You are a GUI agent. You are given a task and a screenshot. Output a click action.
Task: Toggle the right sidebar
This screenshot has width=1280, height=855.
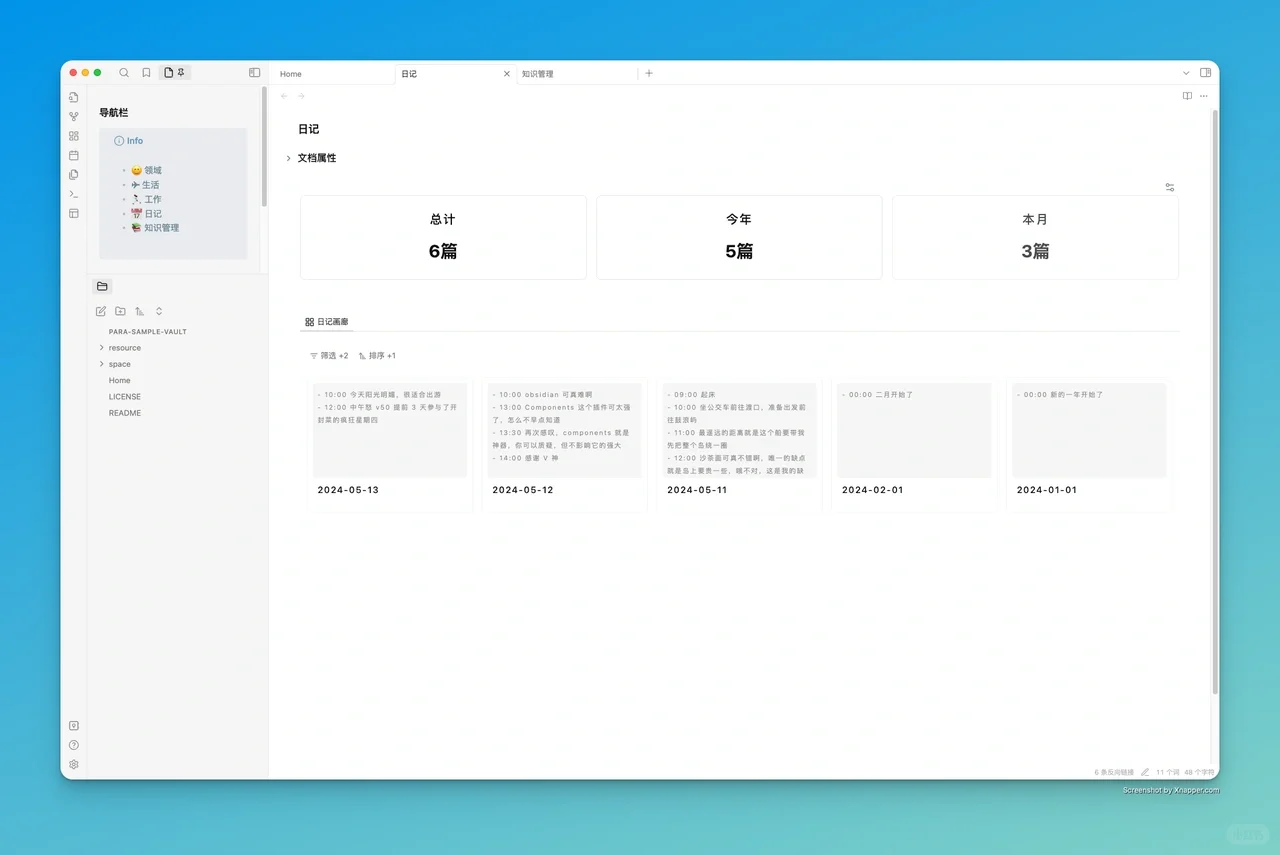[x=1206, y=73]
